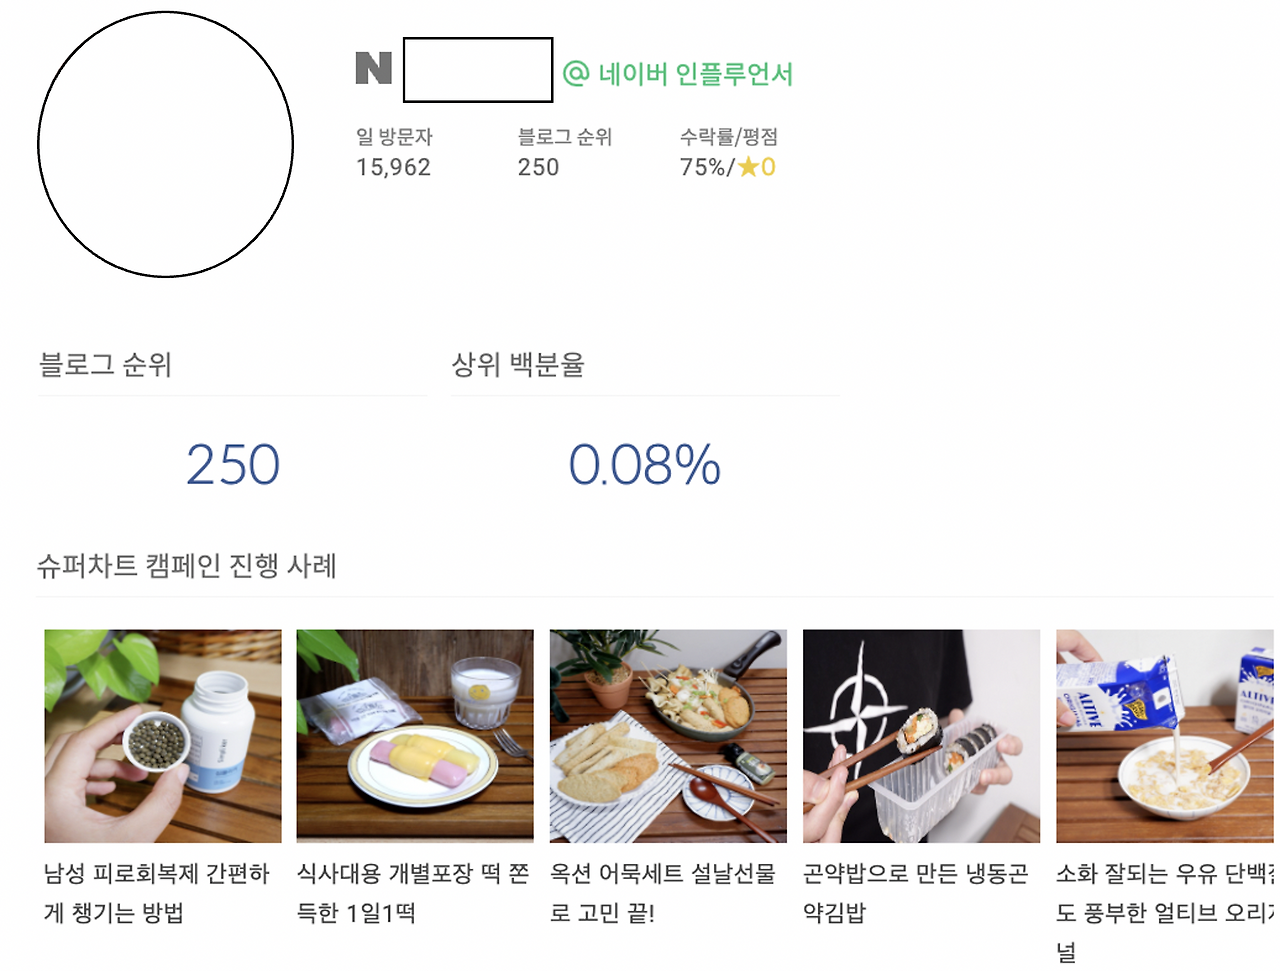1280x971 pixels.
Task: Open the 곤약밥 frozen gimbap thumbnail
Action: click(x=921, y=734)
